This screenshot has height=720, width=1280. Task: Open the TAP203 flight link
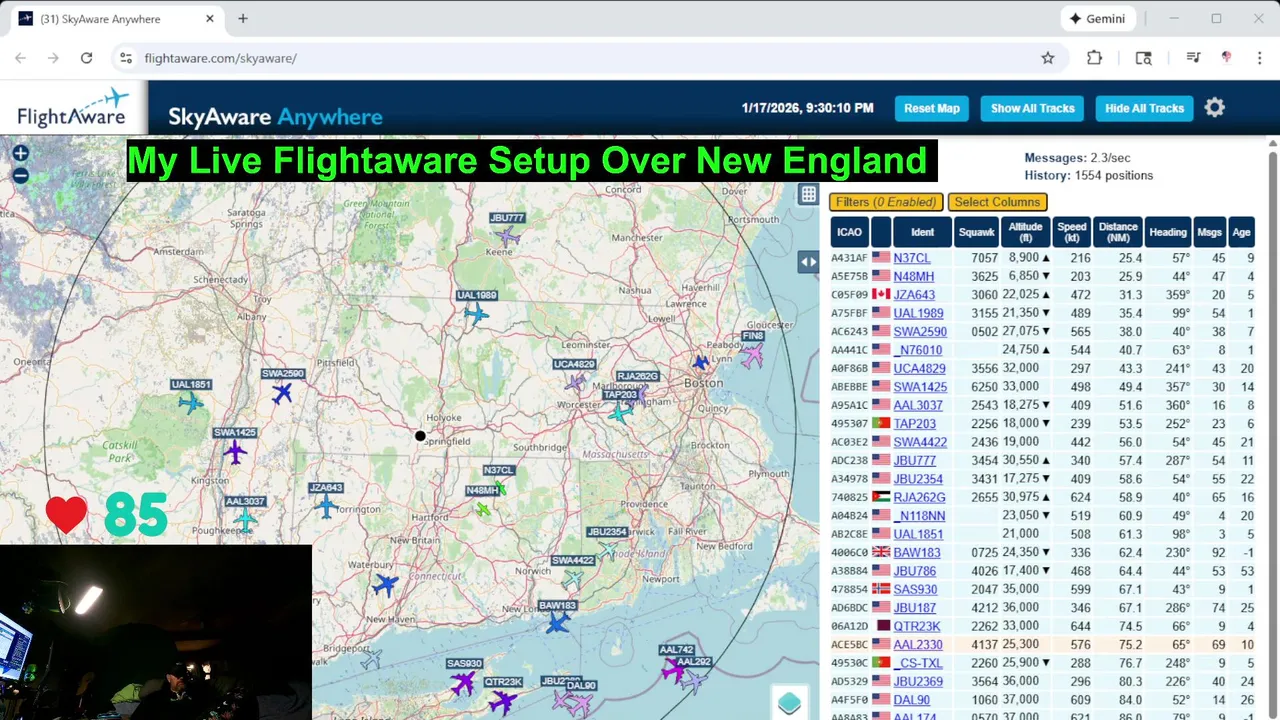(914, 424)
